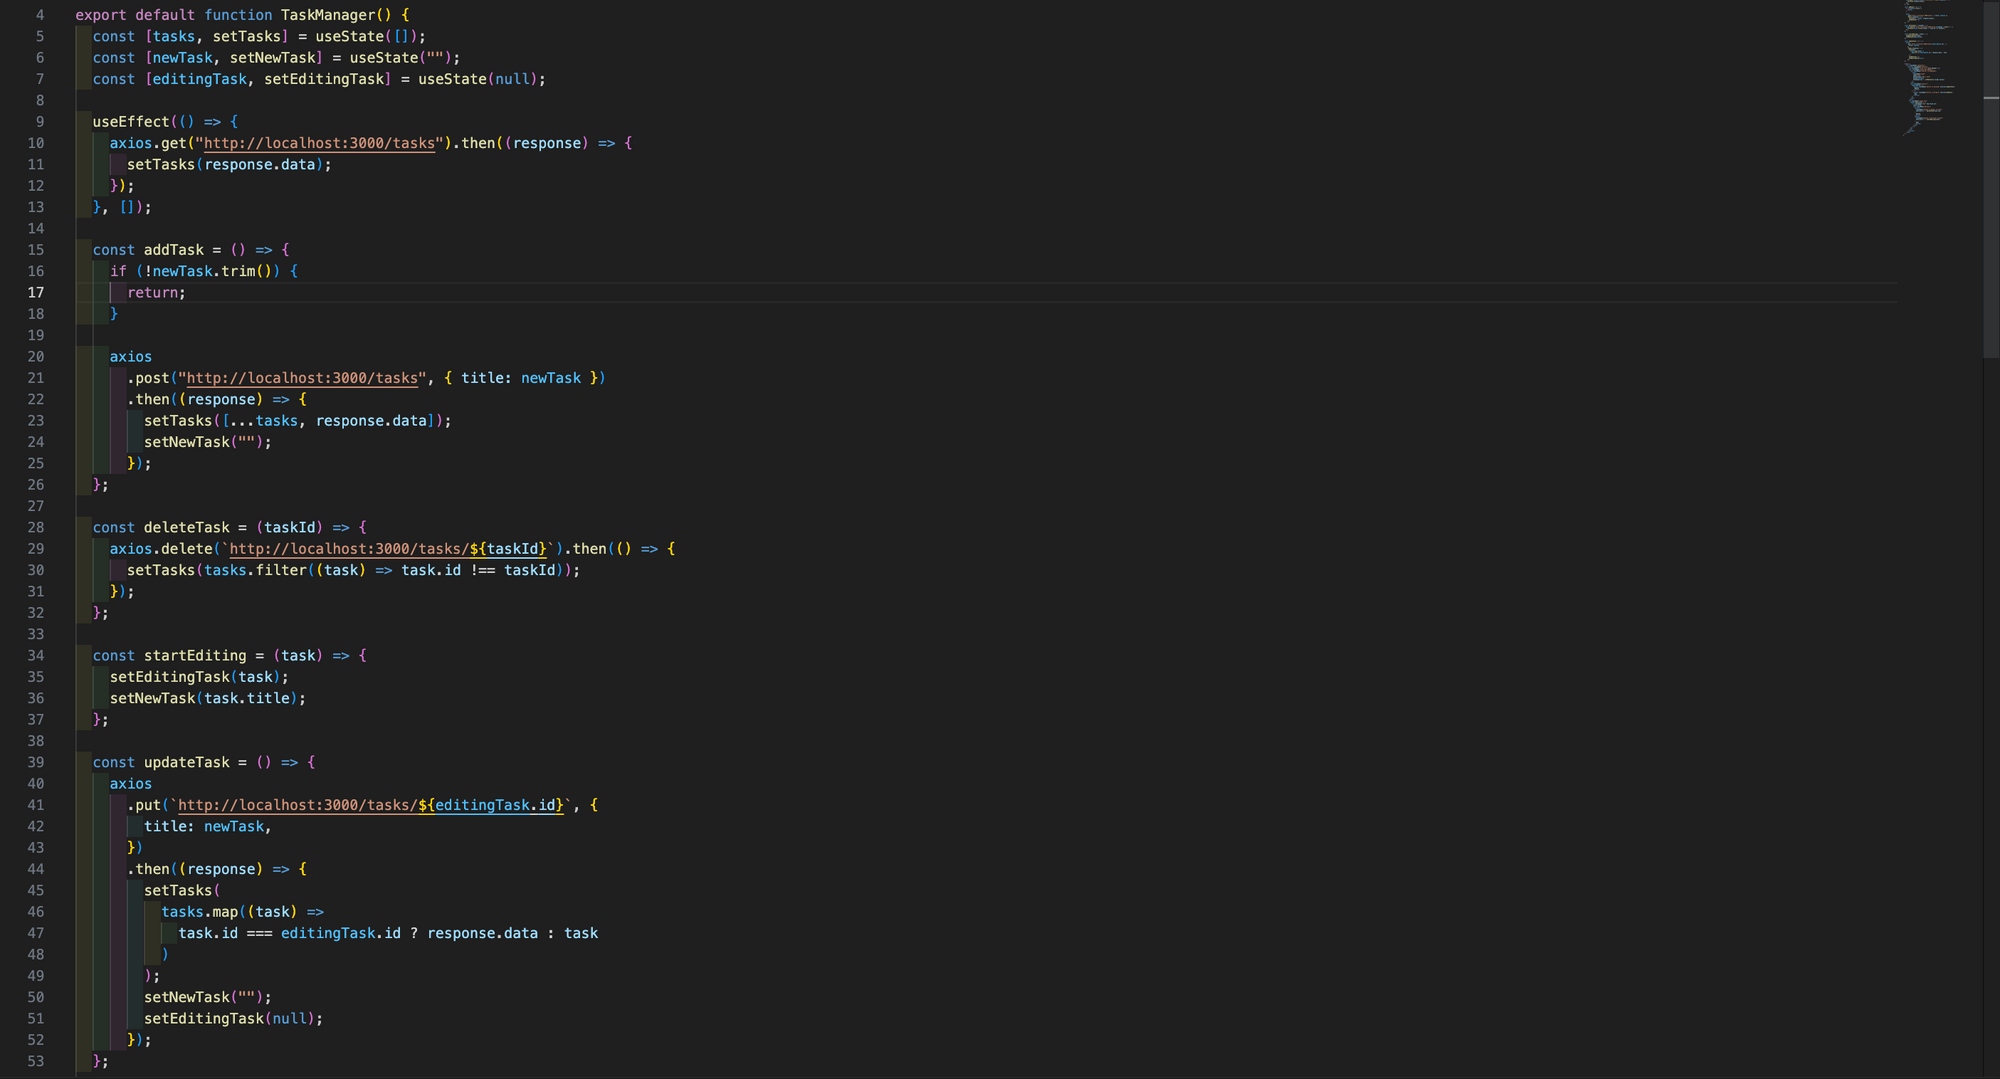Click useState(null) on the editingTask line
This screenshot has height=1079, width=2000.
tap(480, 79)
